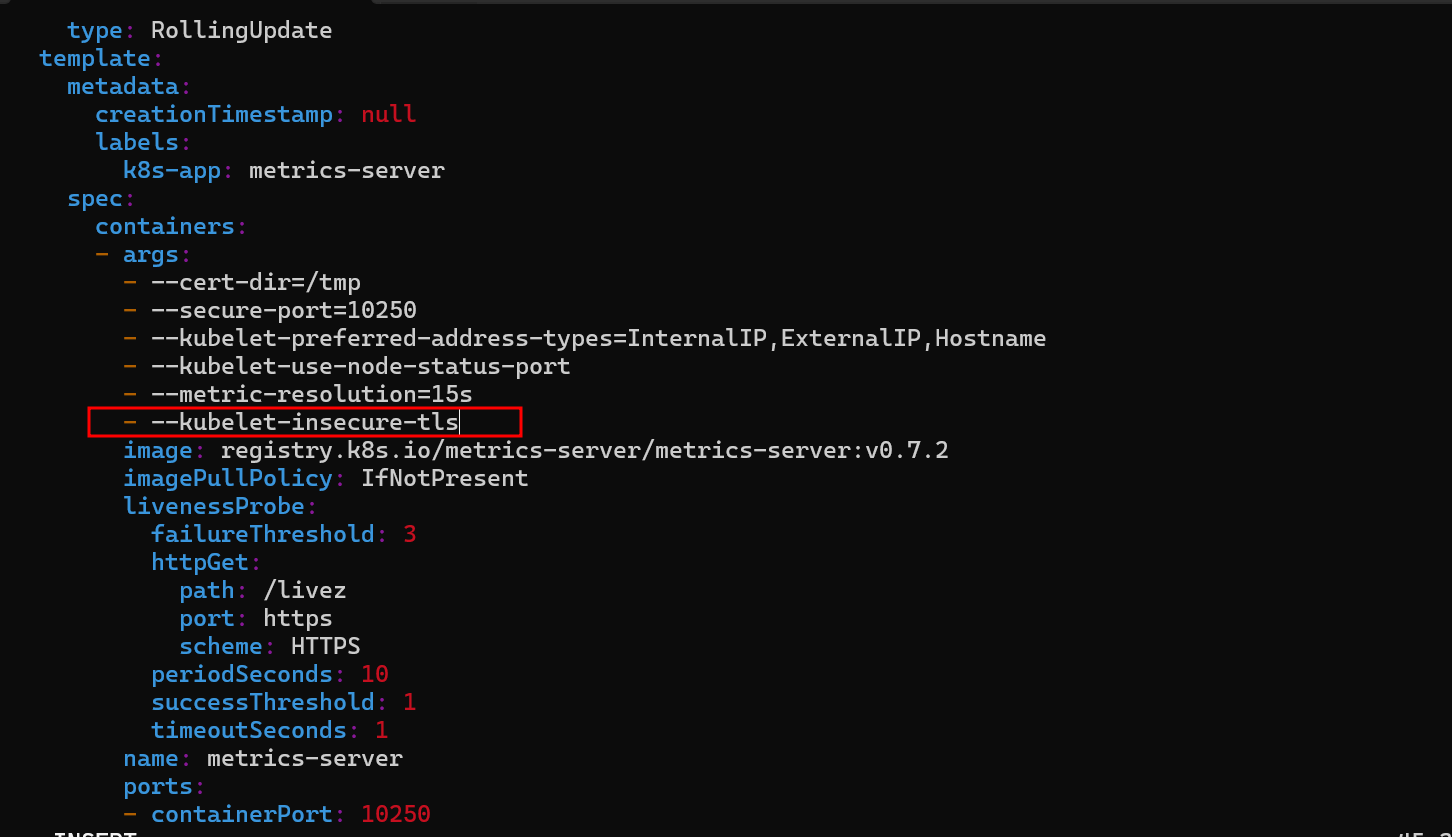Click the failureThreshold value 3
Screen dimensions: 1452x837
tap(410, 534)
